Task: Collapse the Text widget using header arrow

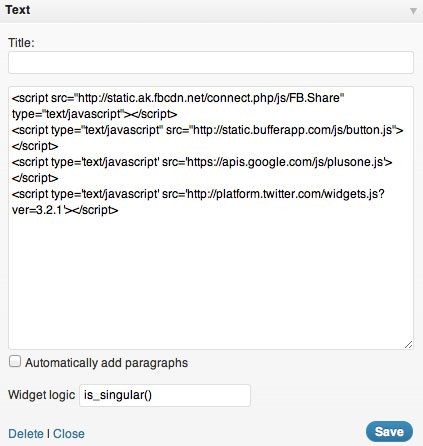Action: pos(413,11)
